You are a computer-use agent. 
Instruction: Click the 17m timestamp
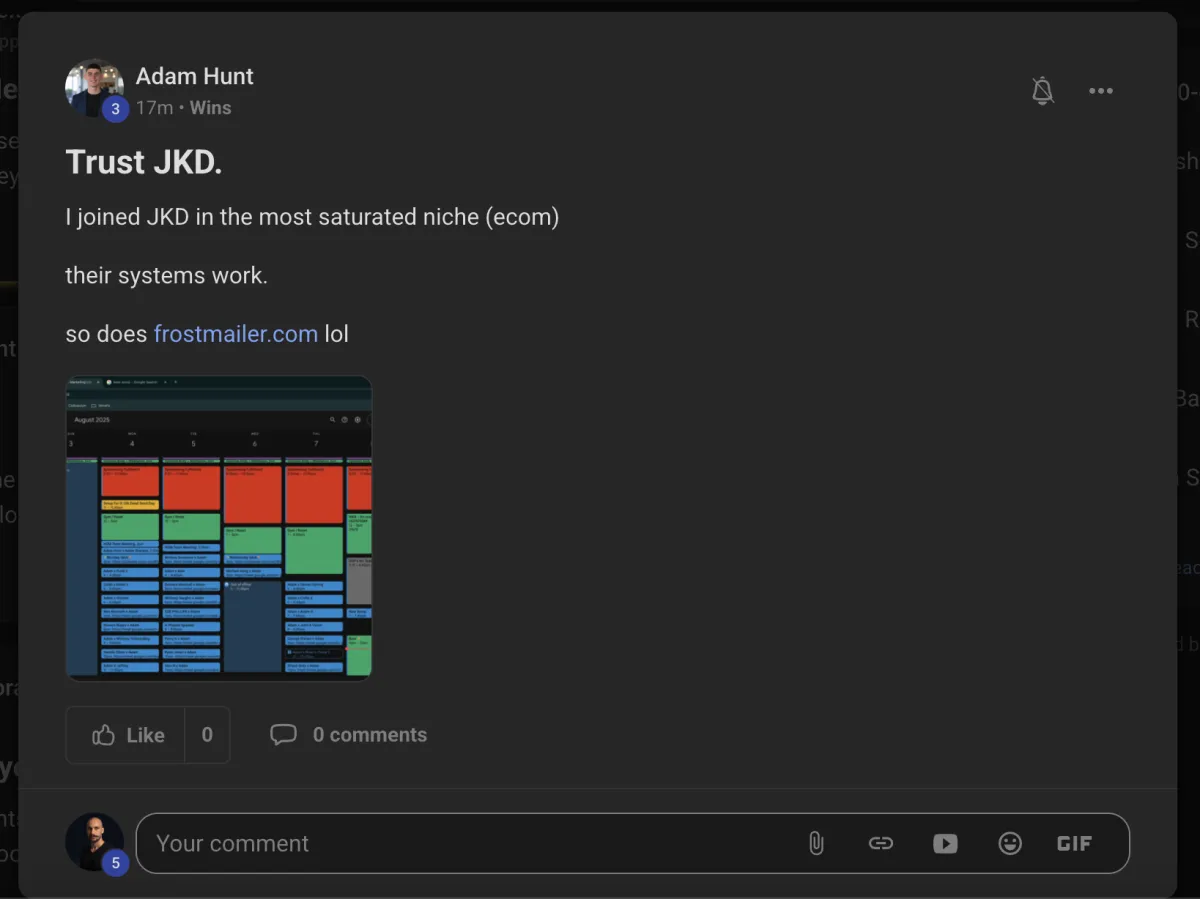(154, 107)
